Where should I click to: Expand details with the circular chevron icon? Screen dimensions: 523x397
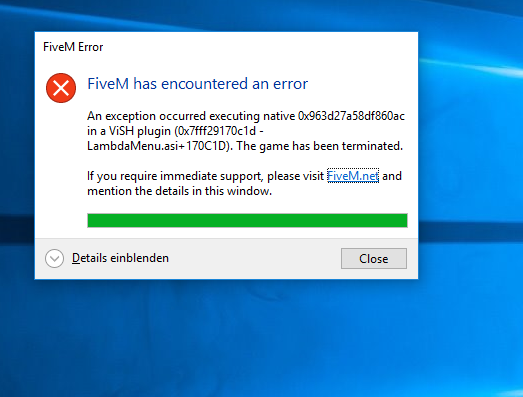(54, 259)
